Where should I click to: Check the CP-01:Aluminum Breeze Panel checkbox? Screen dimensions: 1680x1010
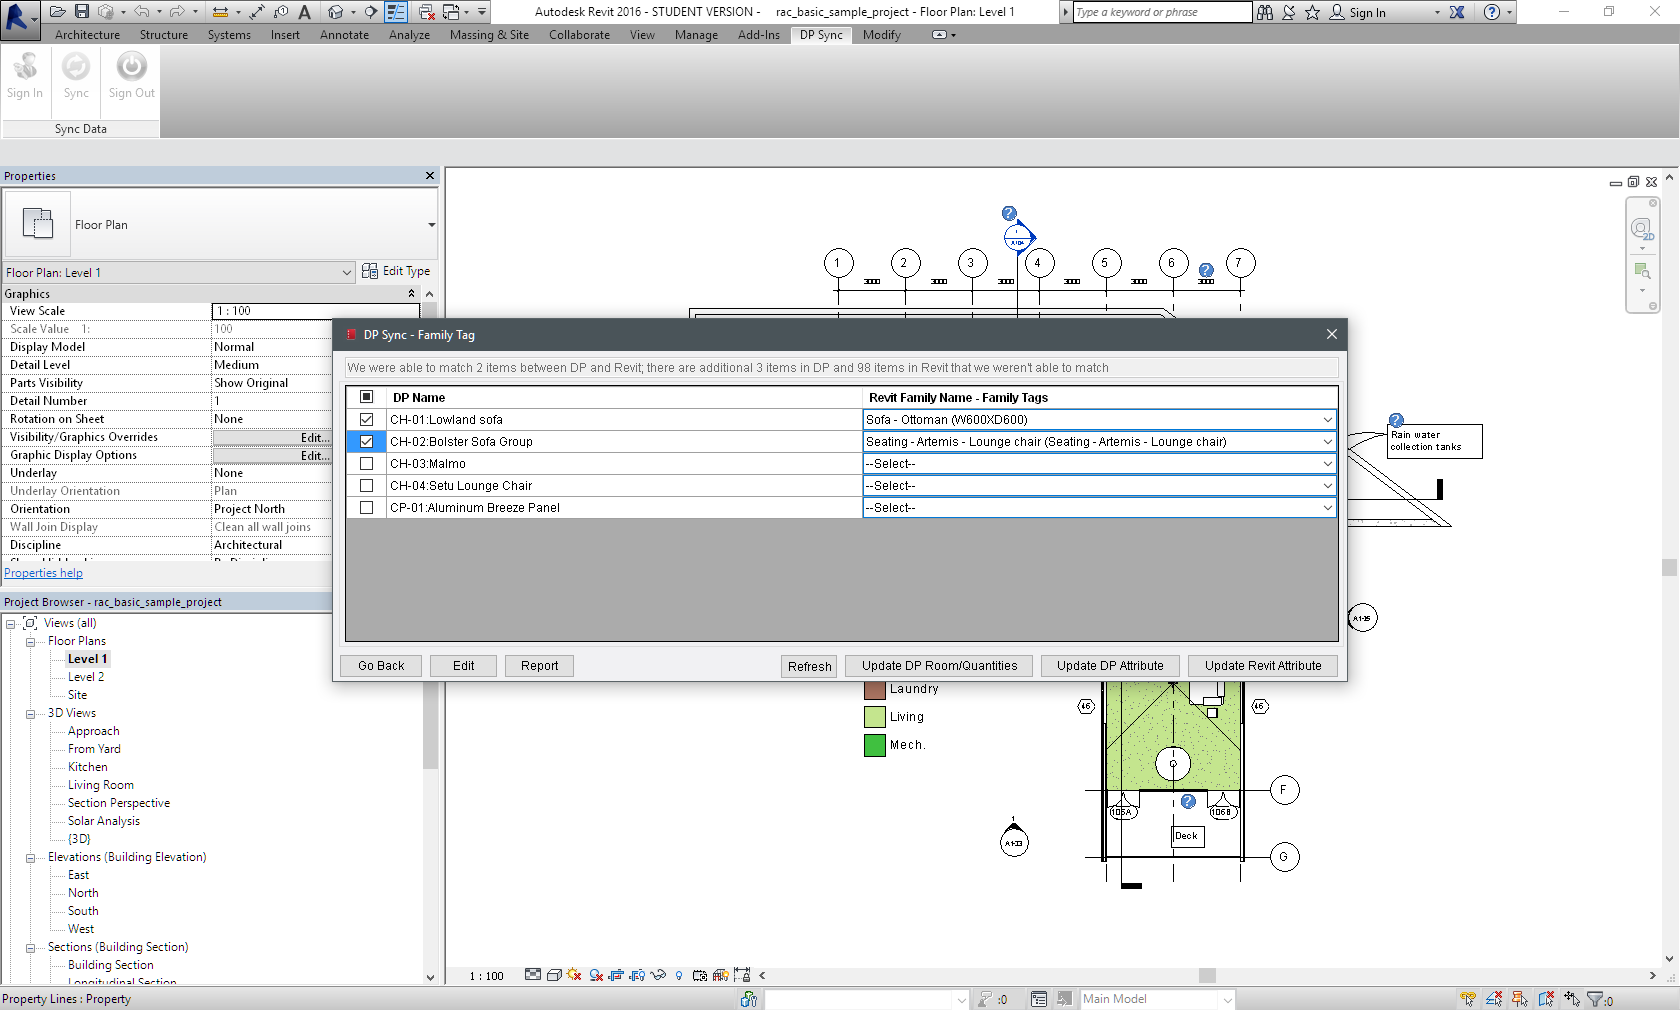coord(366,508)
